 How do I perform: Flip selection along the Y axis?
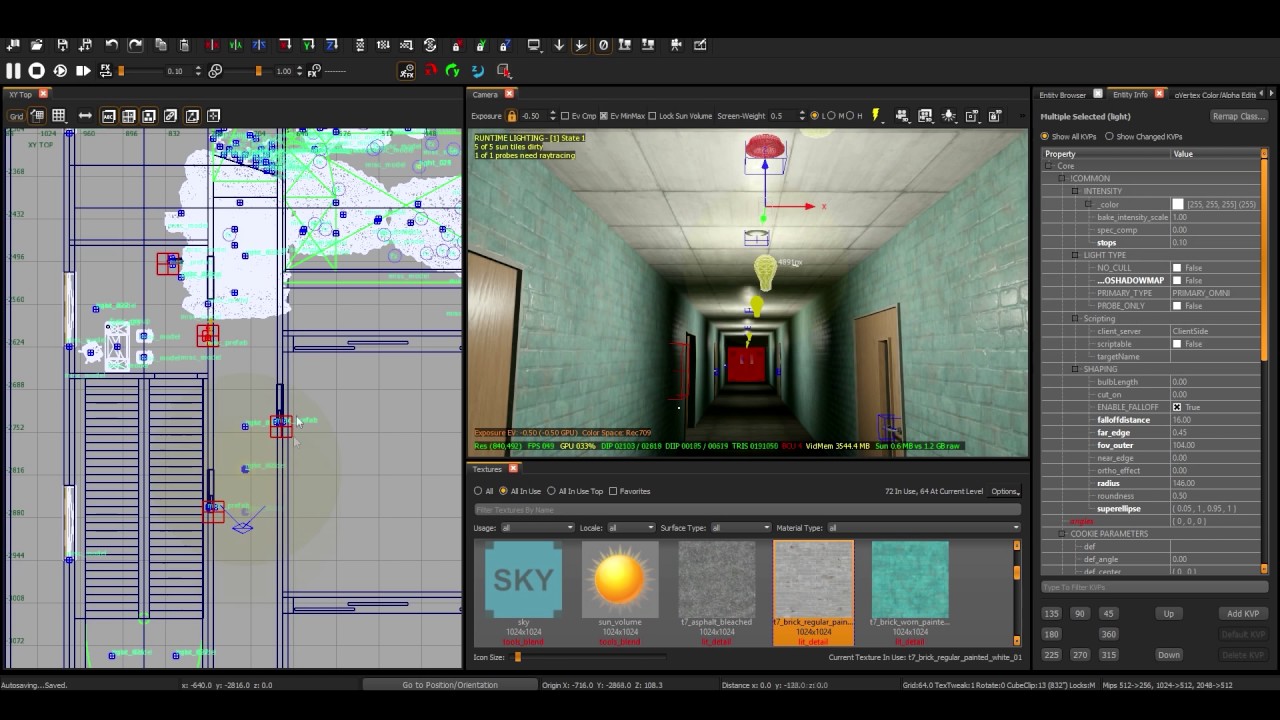[235, 45]
